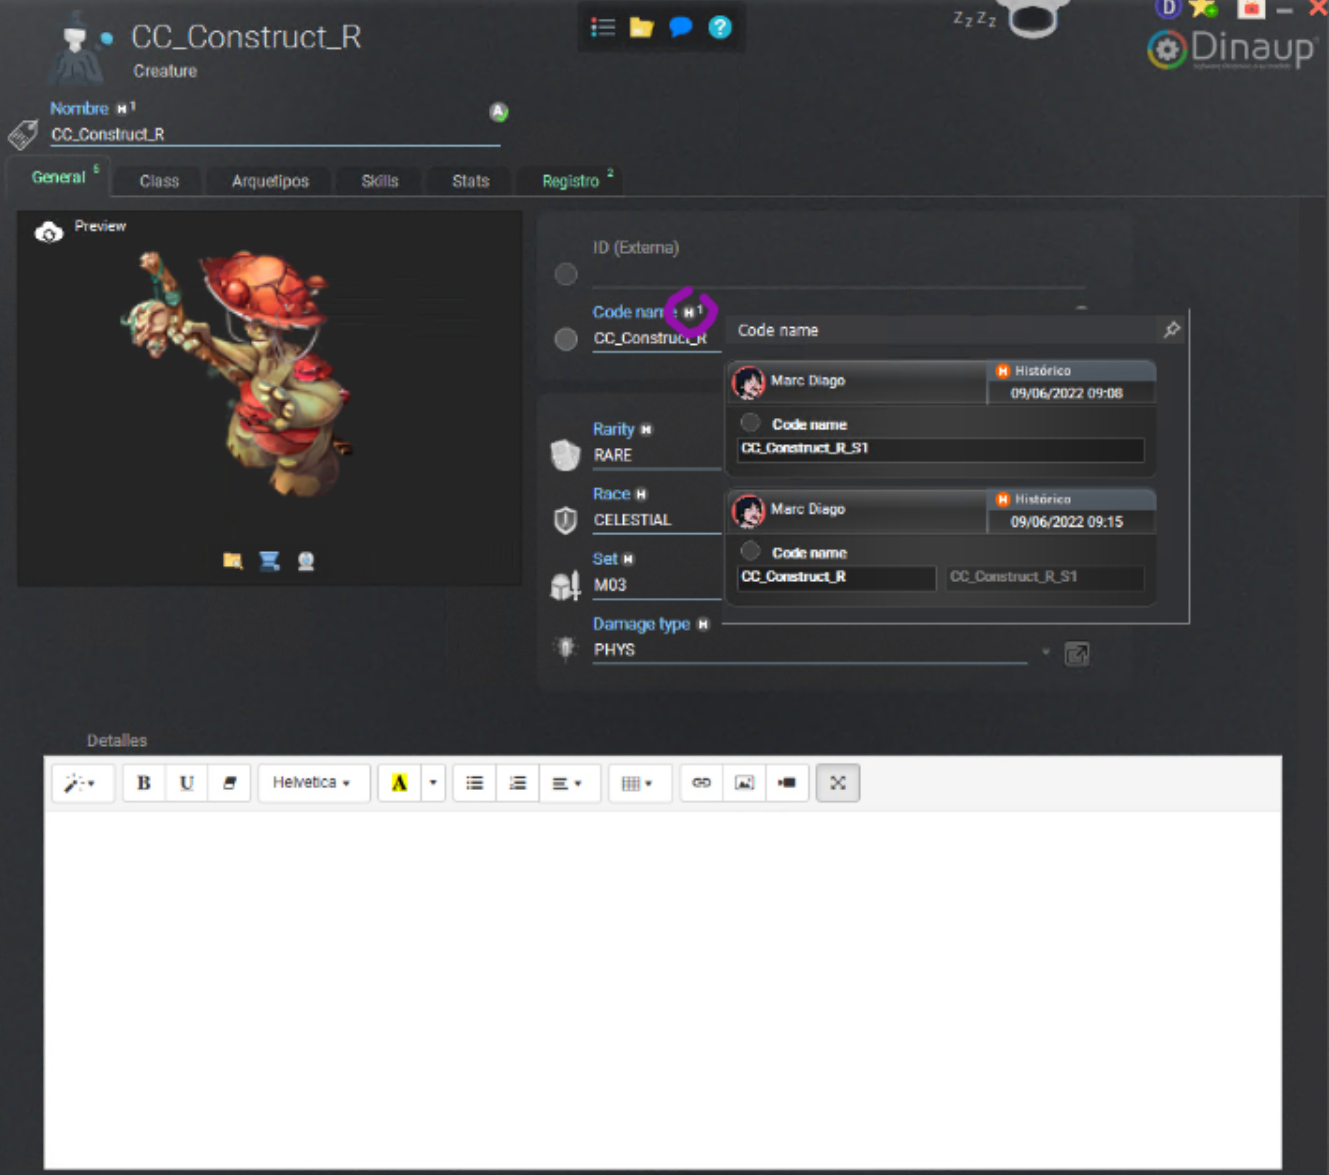1329x1175 pixels.
Task: Open the paragraph alignment dropdown
Action: tap(566, 783)
